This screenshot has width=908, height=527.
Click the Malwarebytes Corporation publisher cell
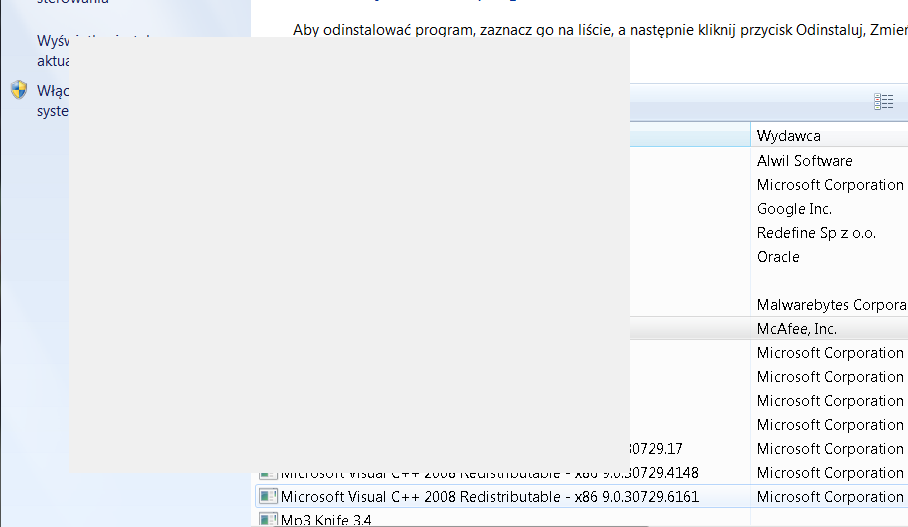pyautogui.click(x=832, y=305)
